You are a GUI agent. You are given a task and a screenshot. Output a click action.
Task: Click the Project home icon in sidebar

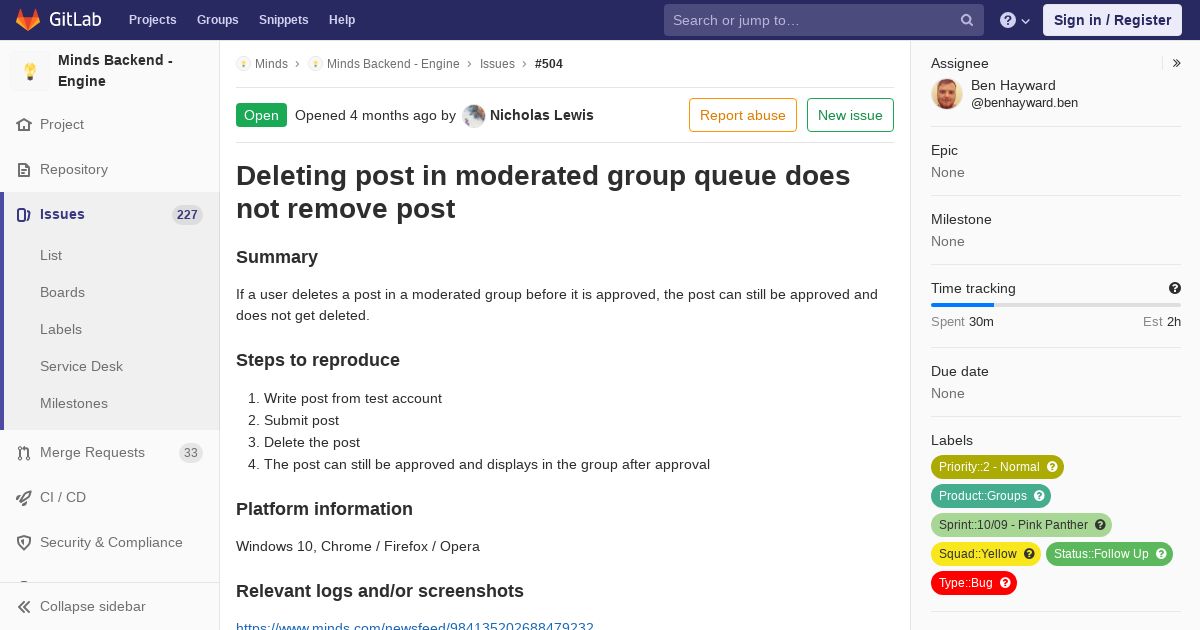pos(24,125)
